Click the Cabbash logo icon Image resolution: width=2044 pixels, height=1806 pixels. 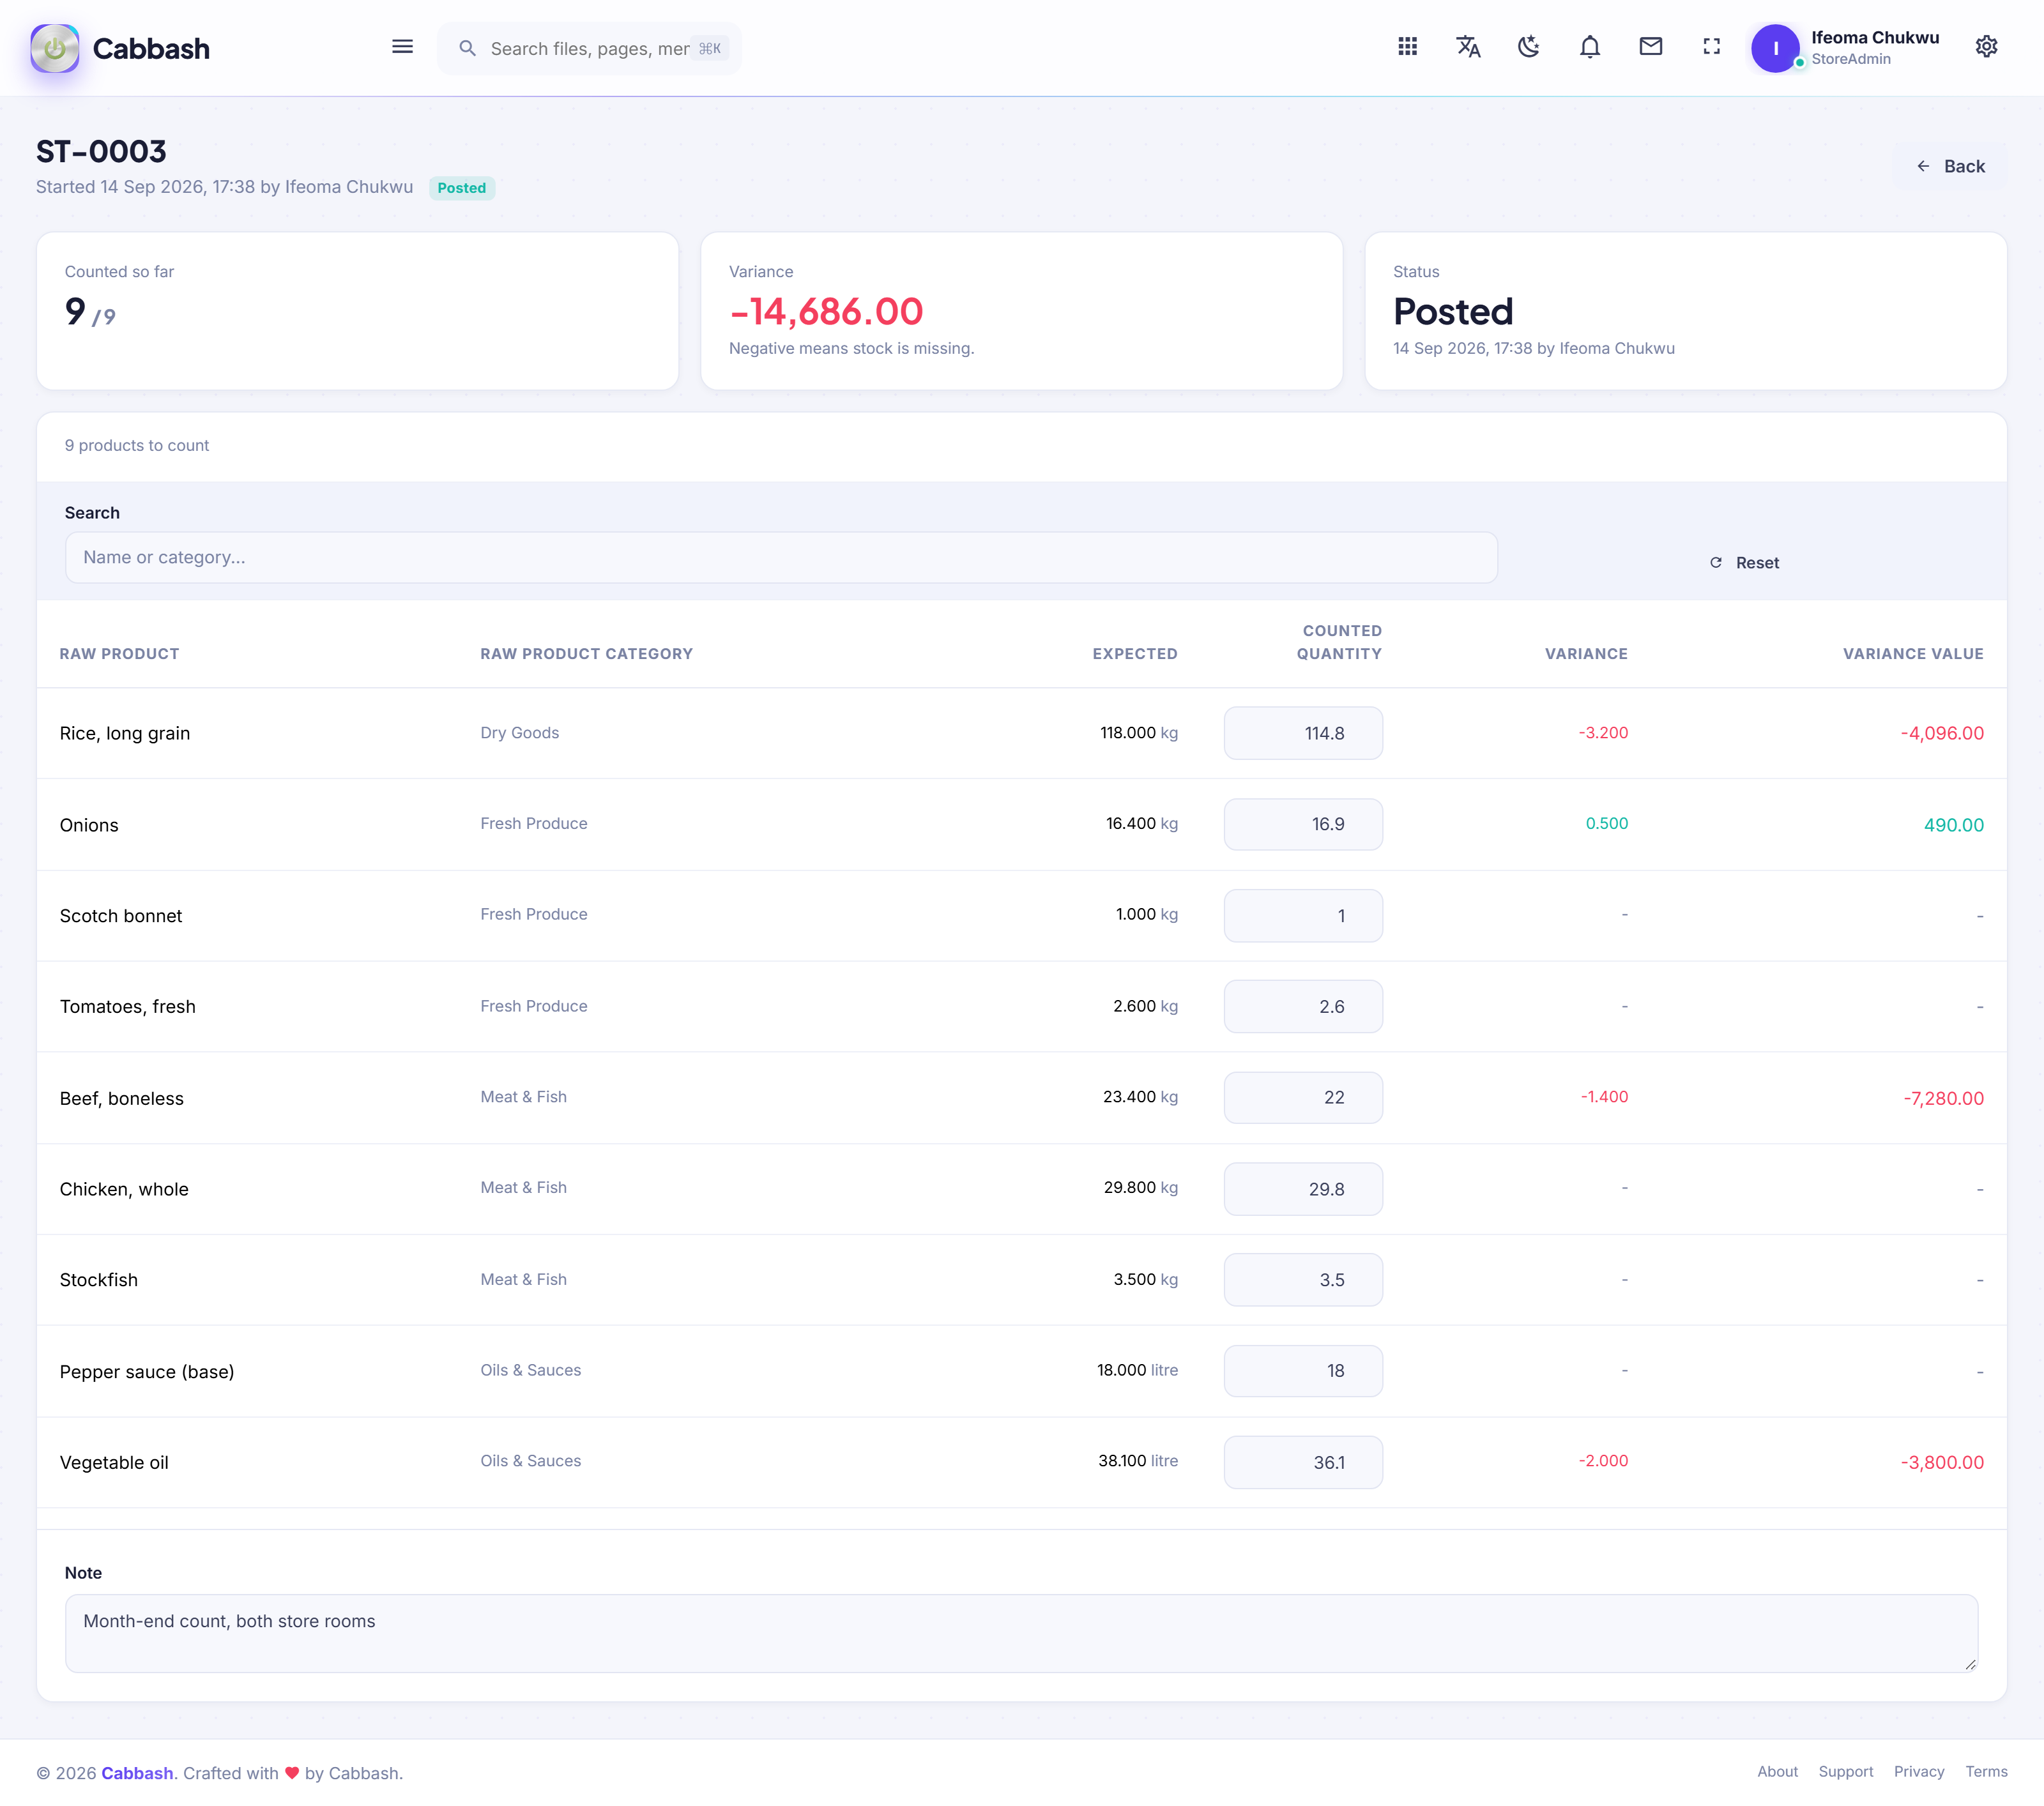(55, 48)
